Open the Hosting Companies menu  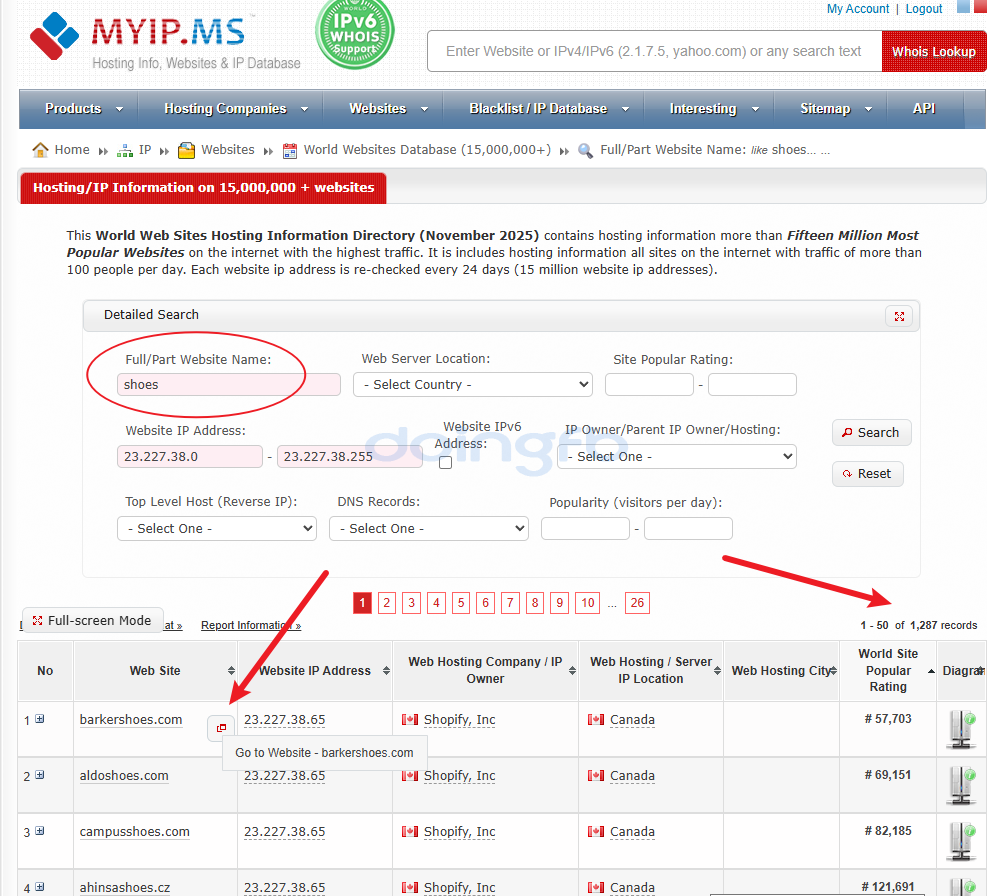pyautogui.click(x=235, y=108)
